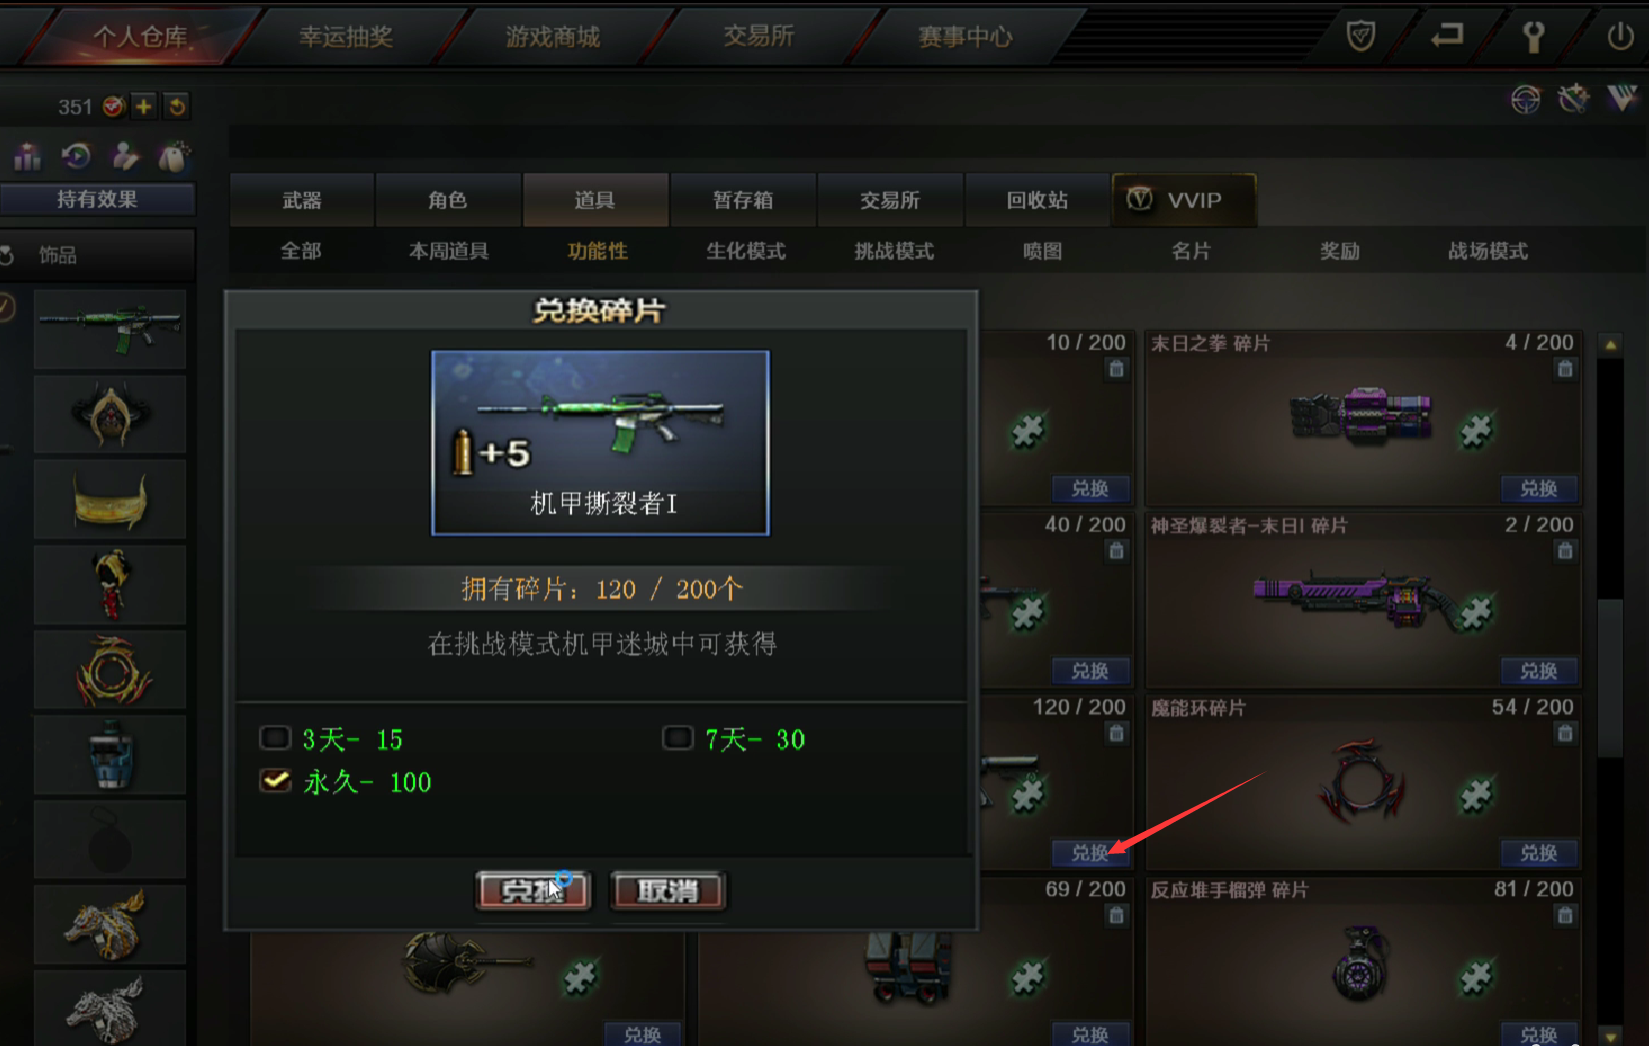Click the refresh icon beside the currency count
1649x1046 pixels.
coord(176,106)
